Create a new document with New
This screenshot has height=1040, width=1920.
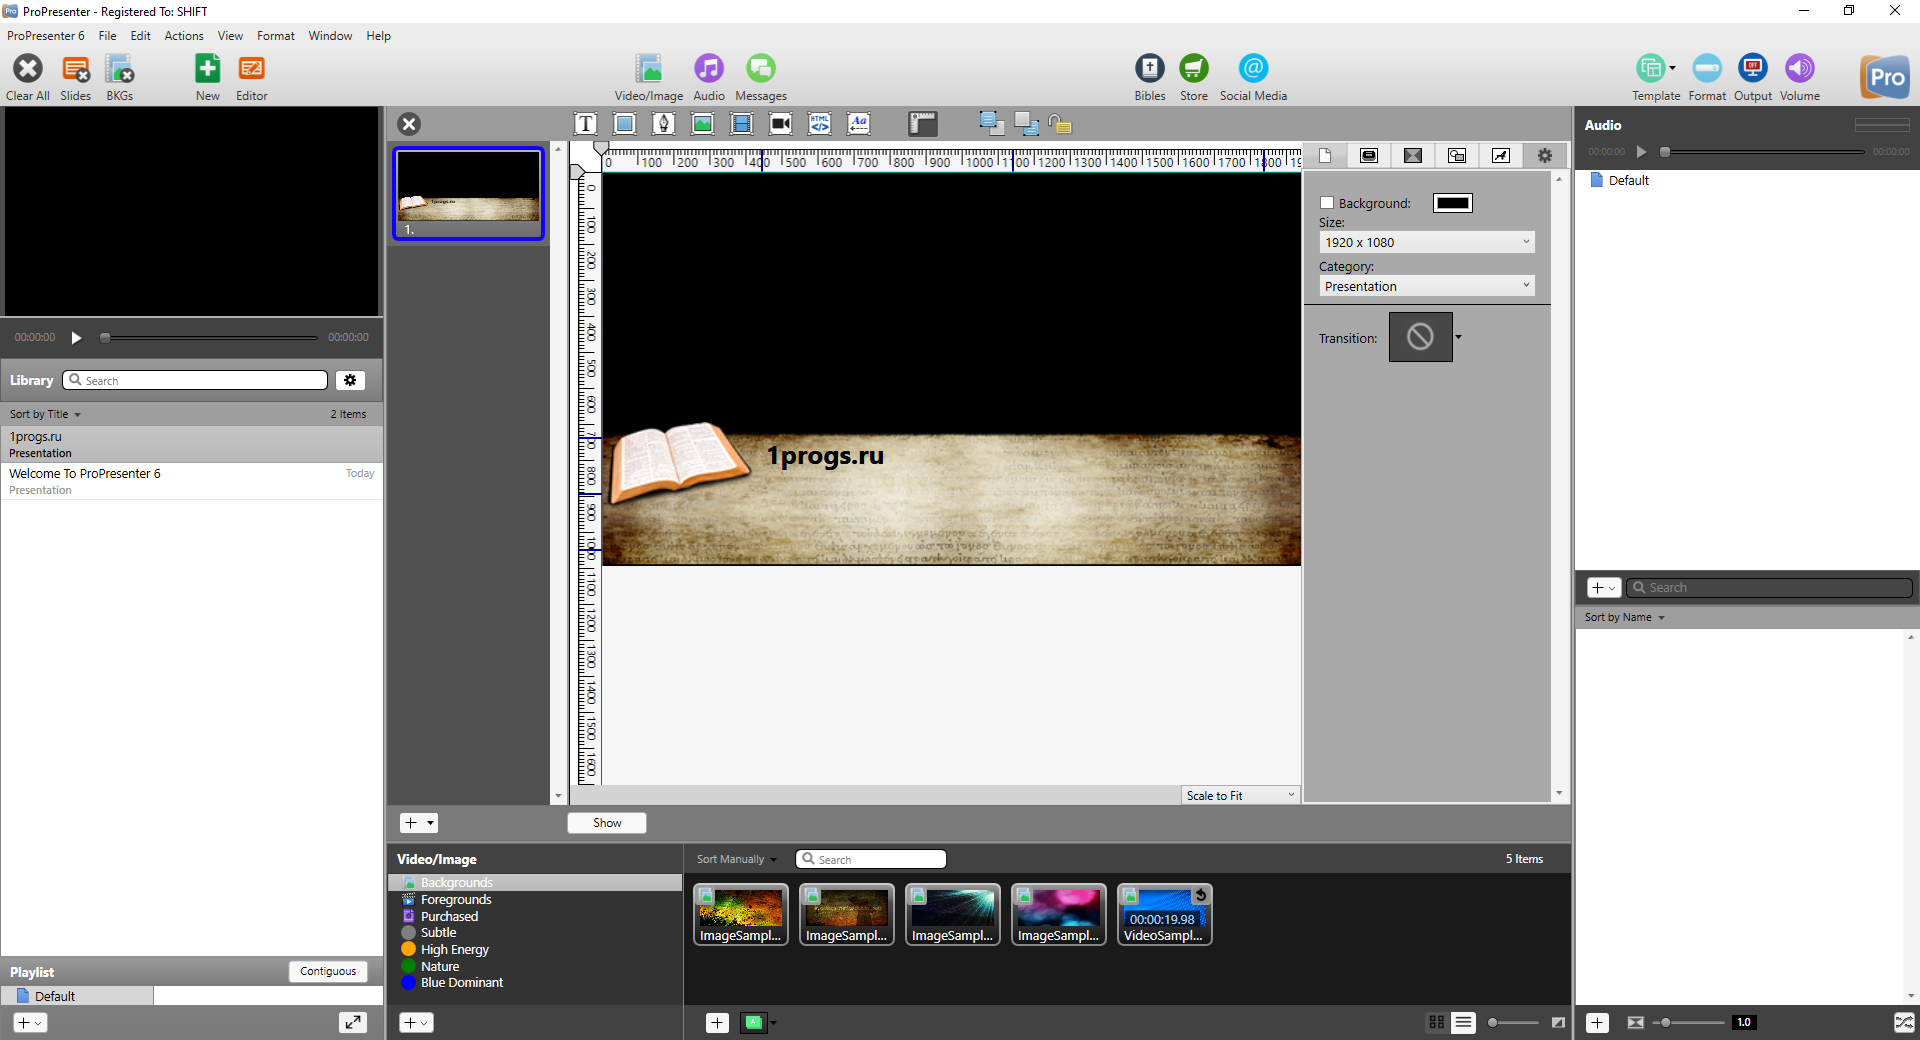coord(208,69)
